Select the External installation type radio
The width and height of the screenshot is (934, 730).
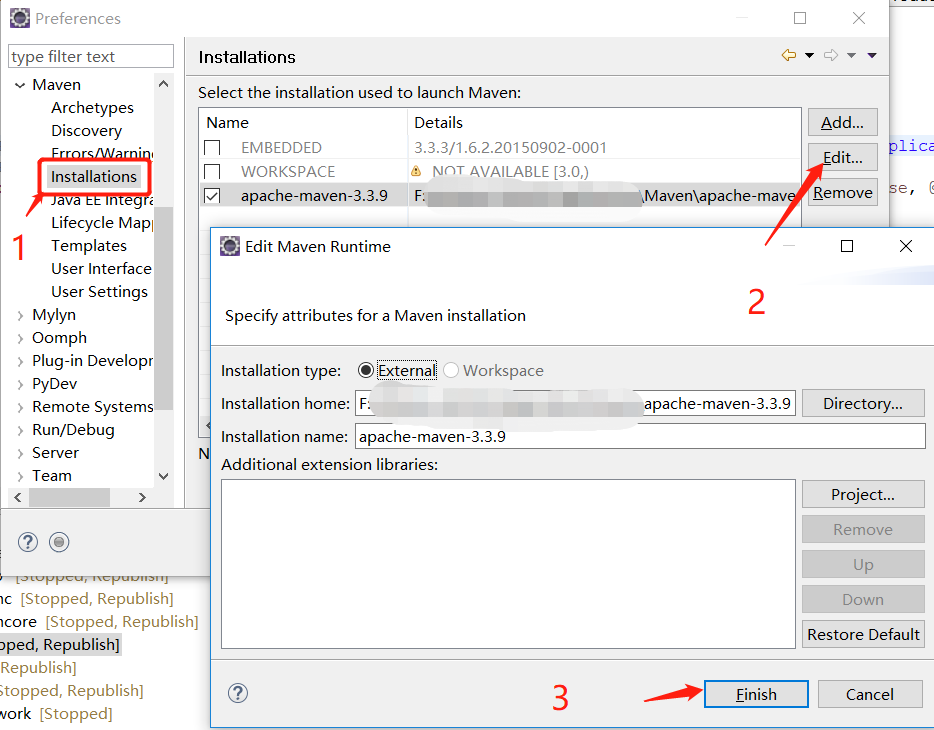tap(366, 370)
